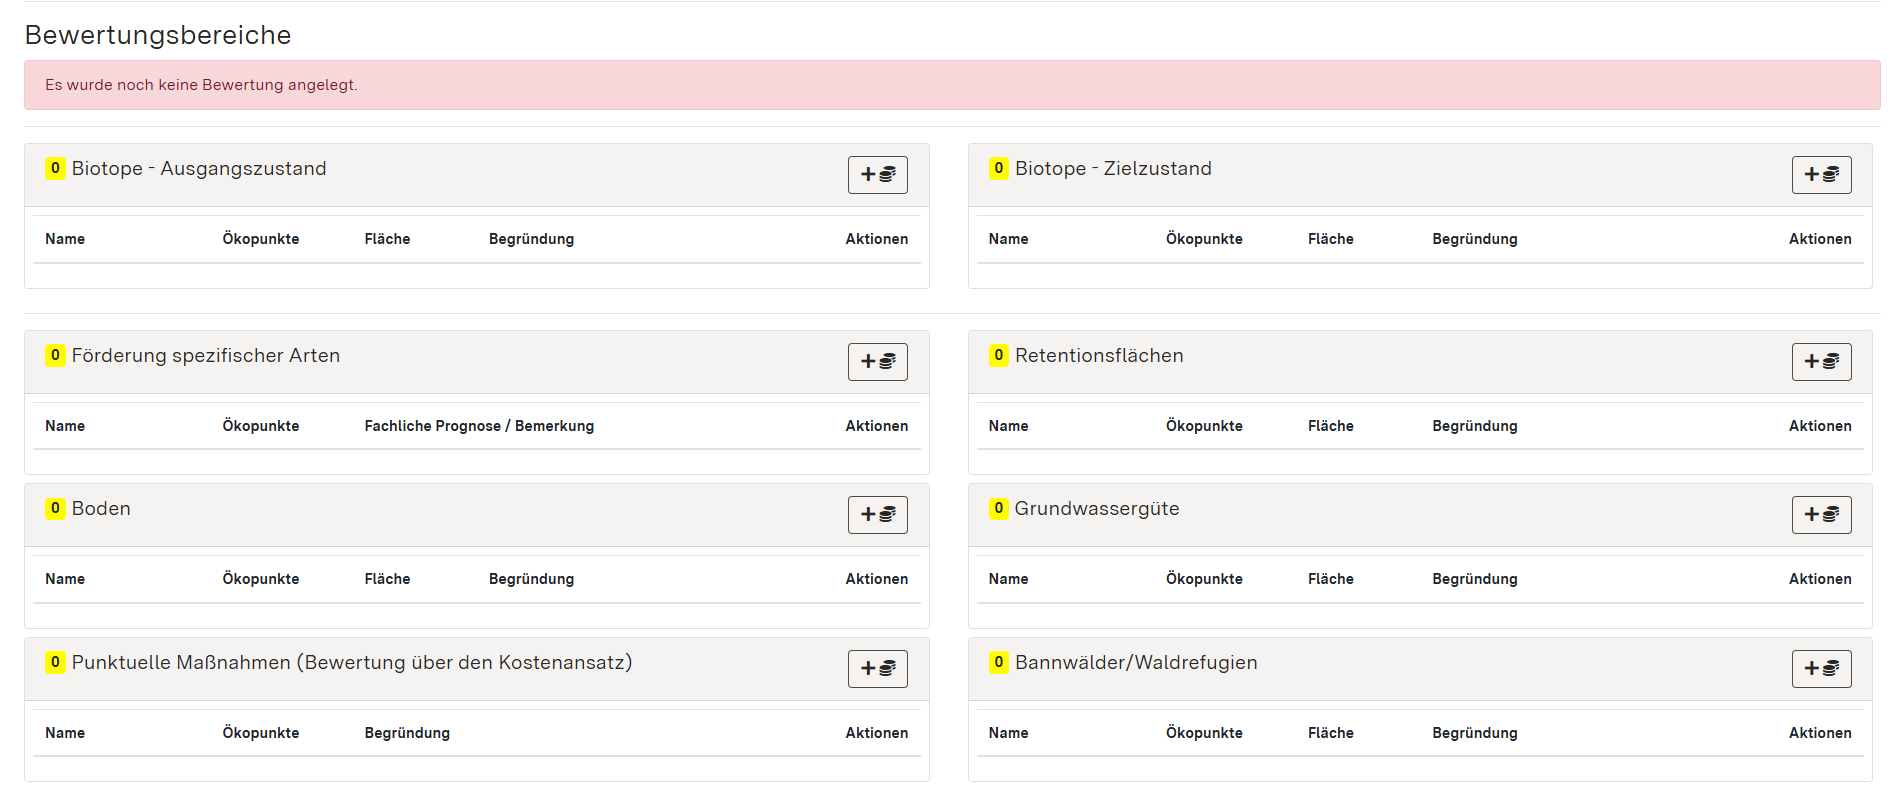Click the Fachliche Prognose / Bemerkung header
The width and height of the screenshot is (1902, 807).
coord(479,425)
